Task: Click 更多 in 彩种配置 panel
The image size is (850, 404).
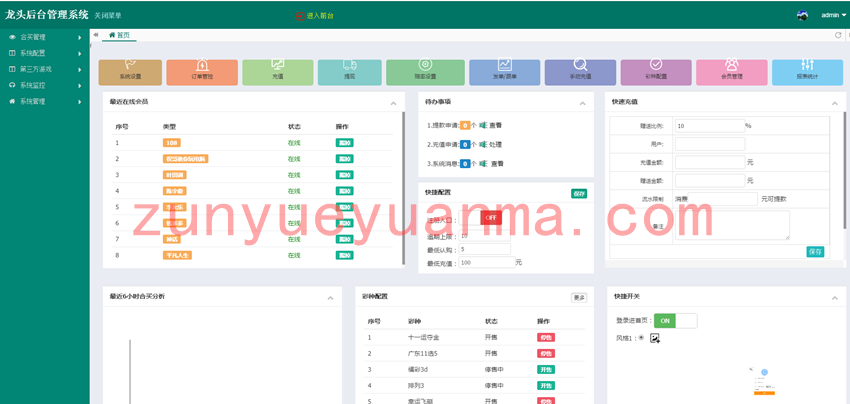Action: [578, 298]
